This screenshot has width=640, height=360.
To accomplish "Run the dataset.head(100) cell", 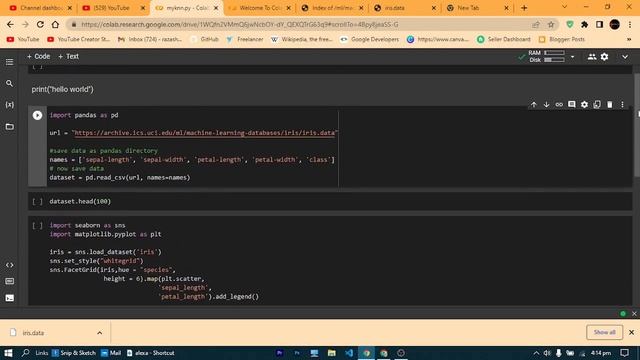I will [37, 201].
